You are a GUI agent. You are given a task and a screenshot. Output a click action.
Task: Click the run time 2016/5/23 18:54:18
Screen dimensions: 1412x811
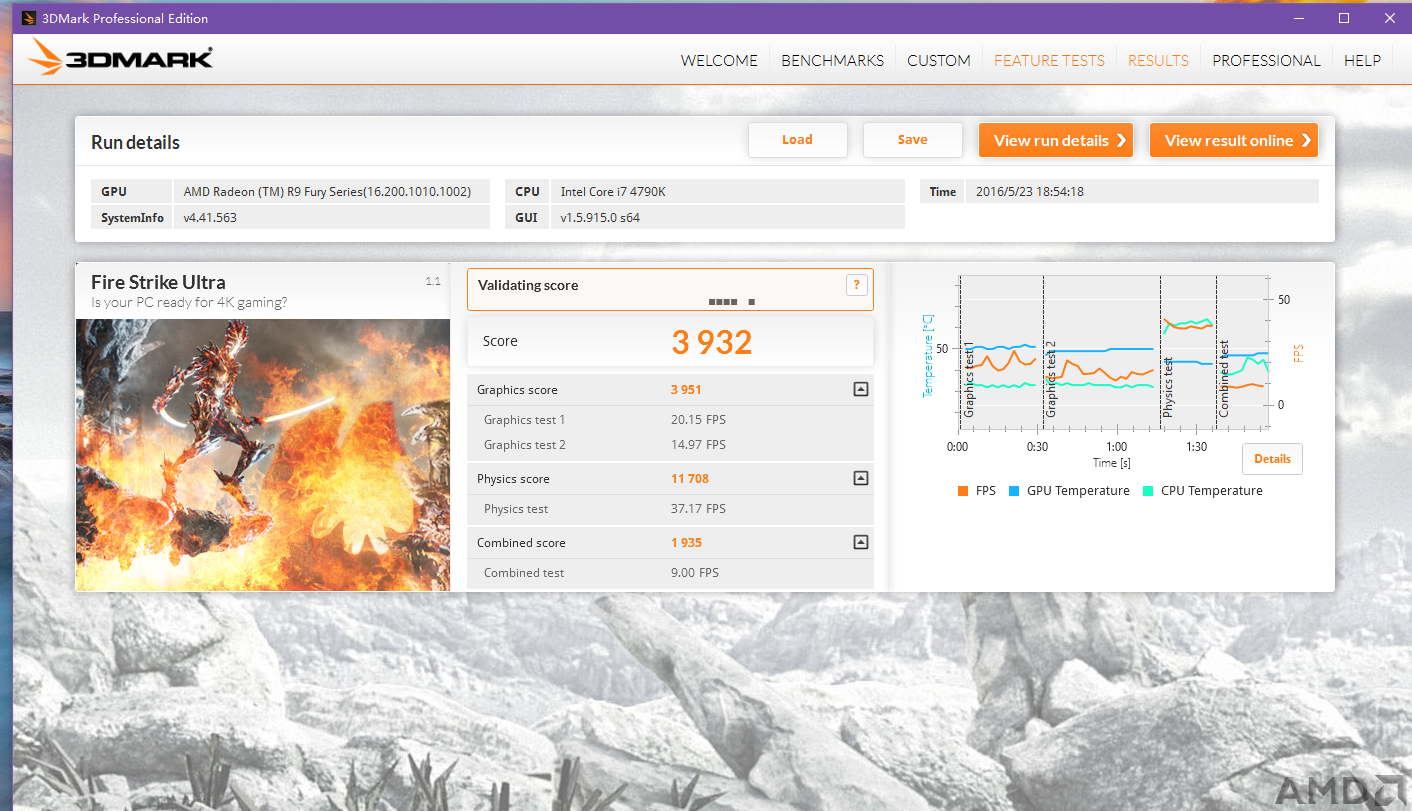click(1030, 192)
